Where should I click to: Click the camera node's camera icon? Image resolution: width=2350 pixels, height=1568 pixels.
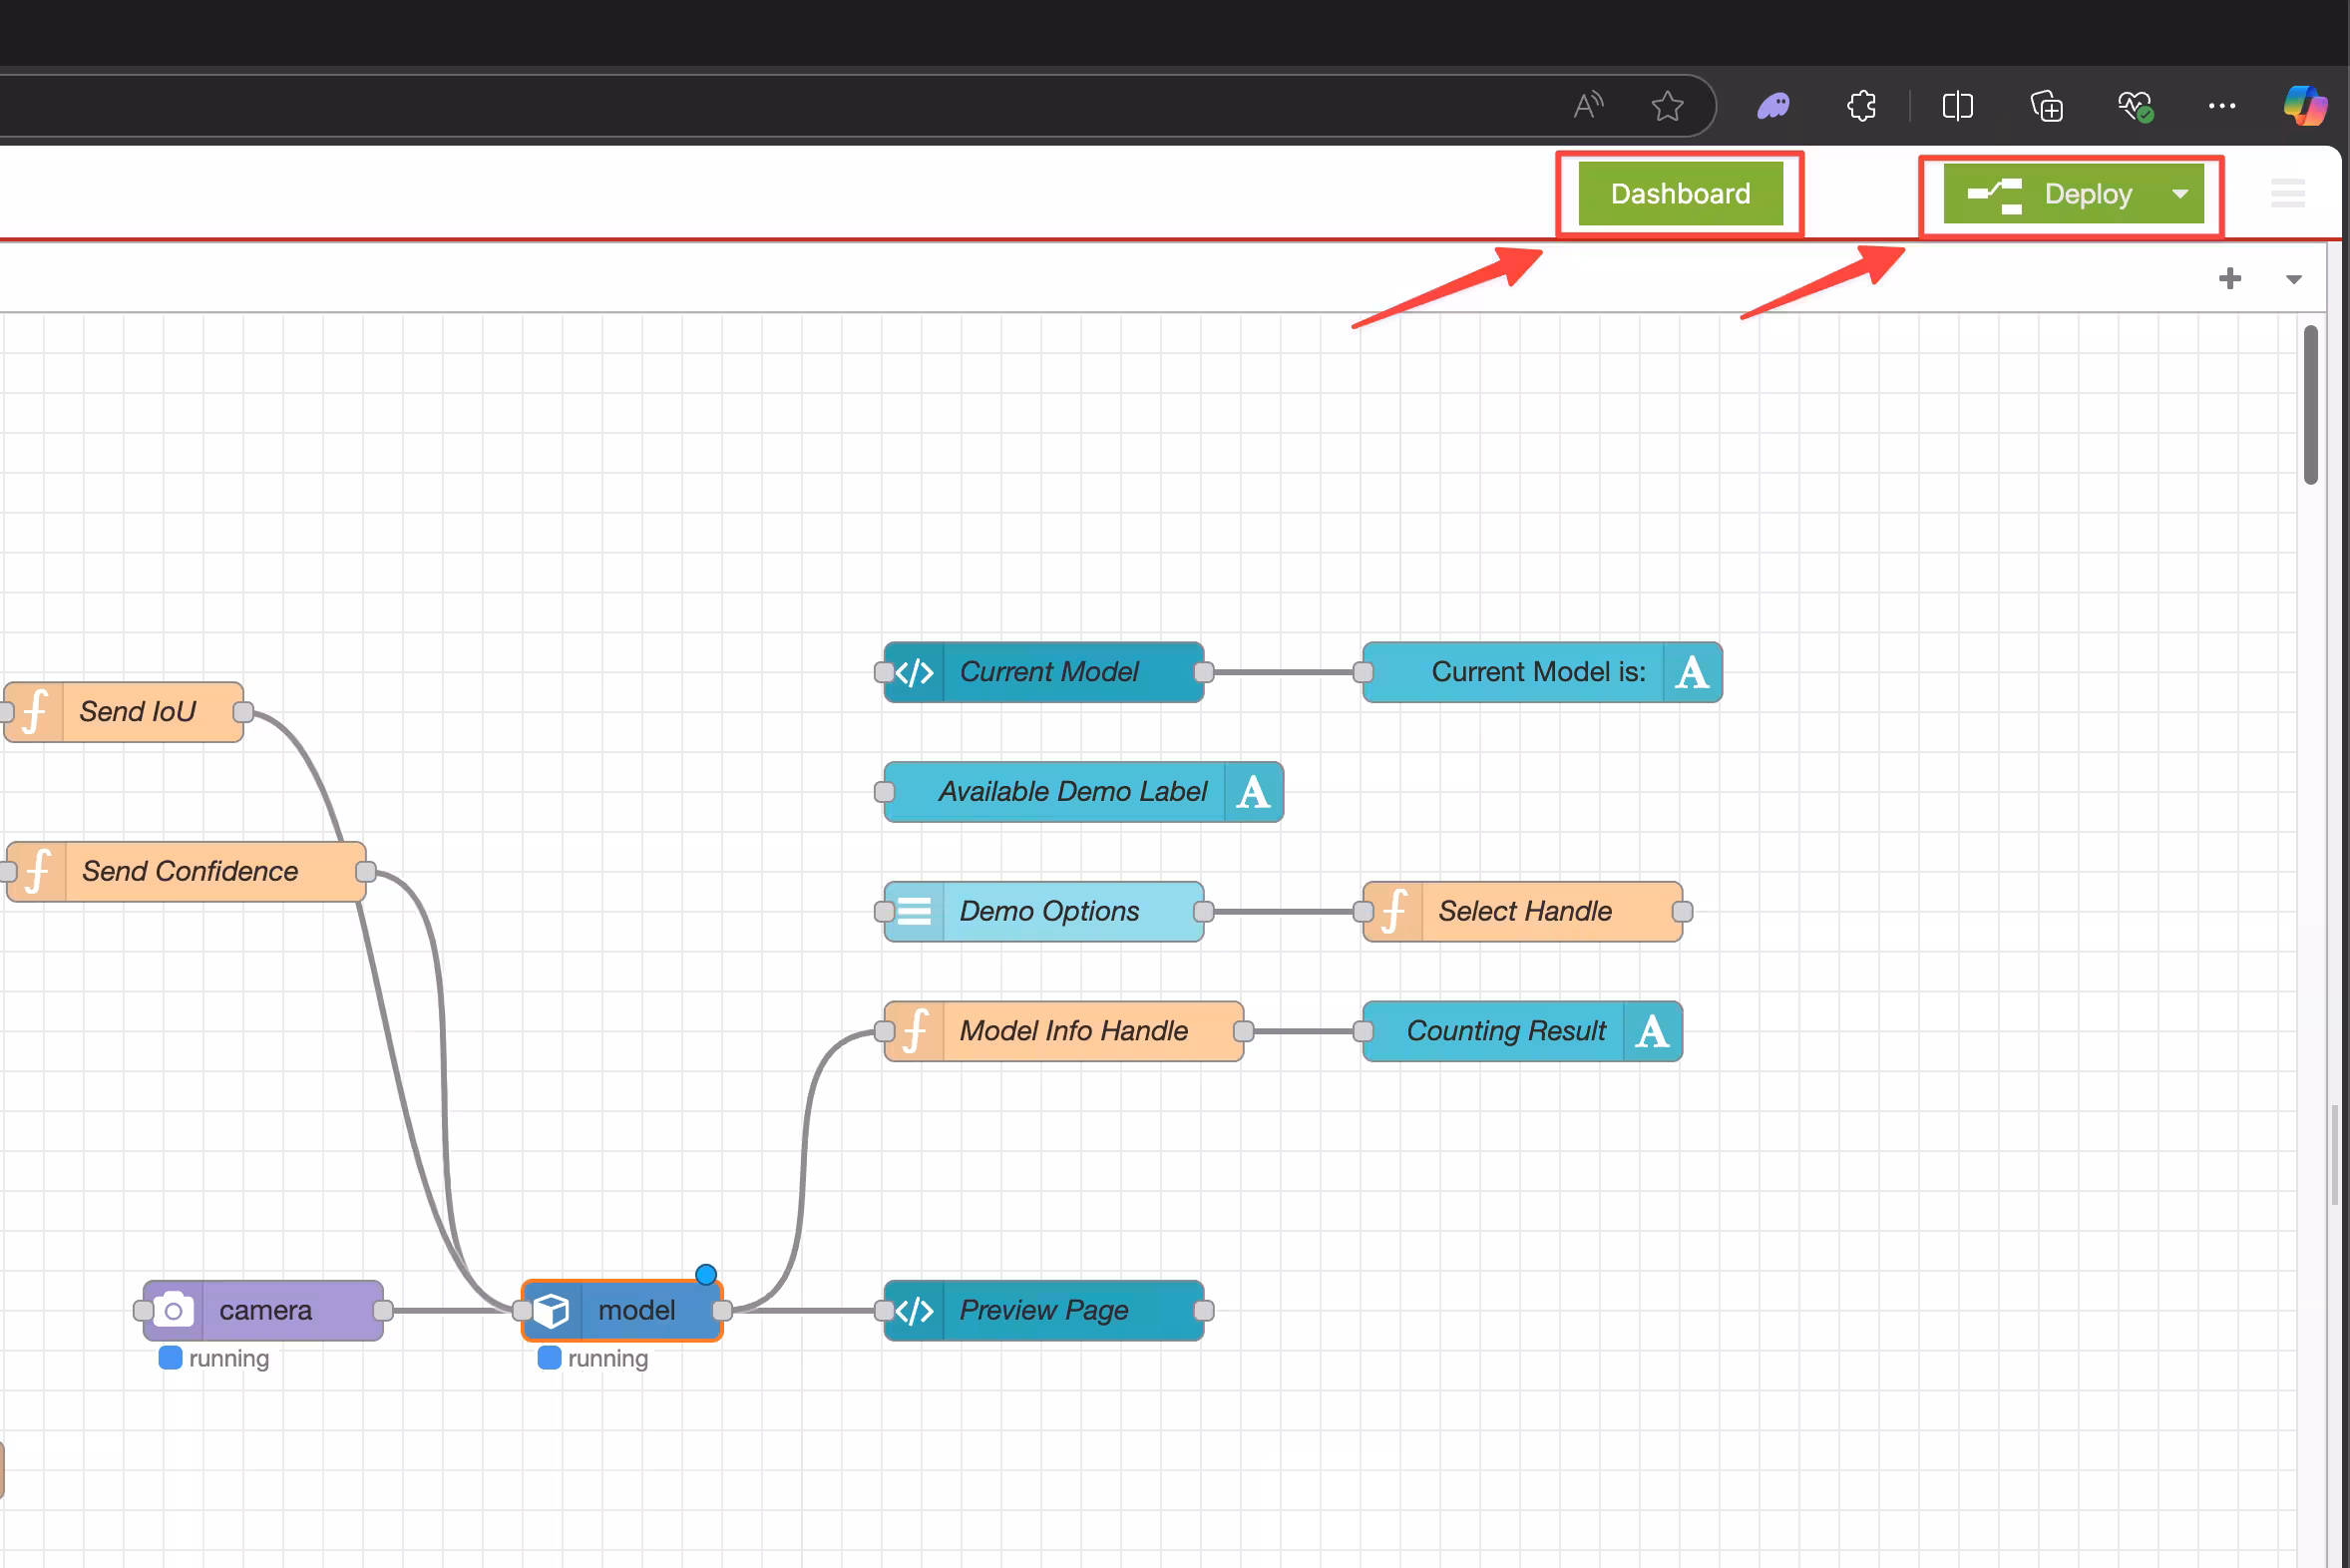(173, 1310)
